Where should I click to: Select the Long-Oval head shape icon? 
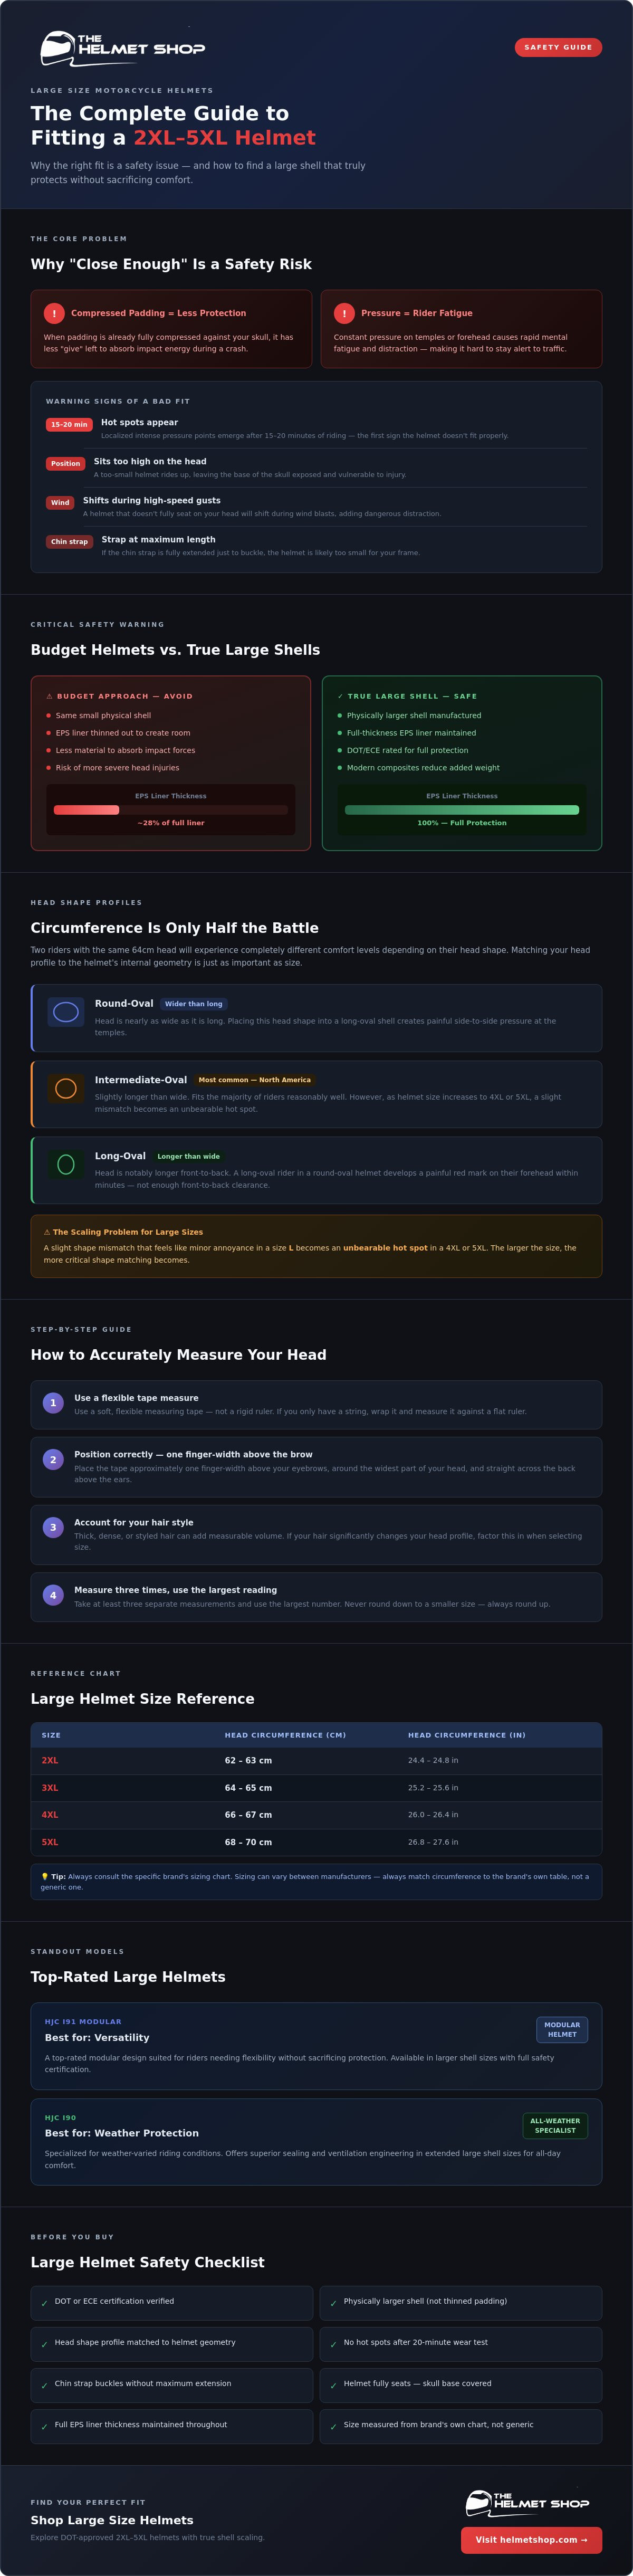[66, 1164]
